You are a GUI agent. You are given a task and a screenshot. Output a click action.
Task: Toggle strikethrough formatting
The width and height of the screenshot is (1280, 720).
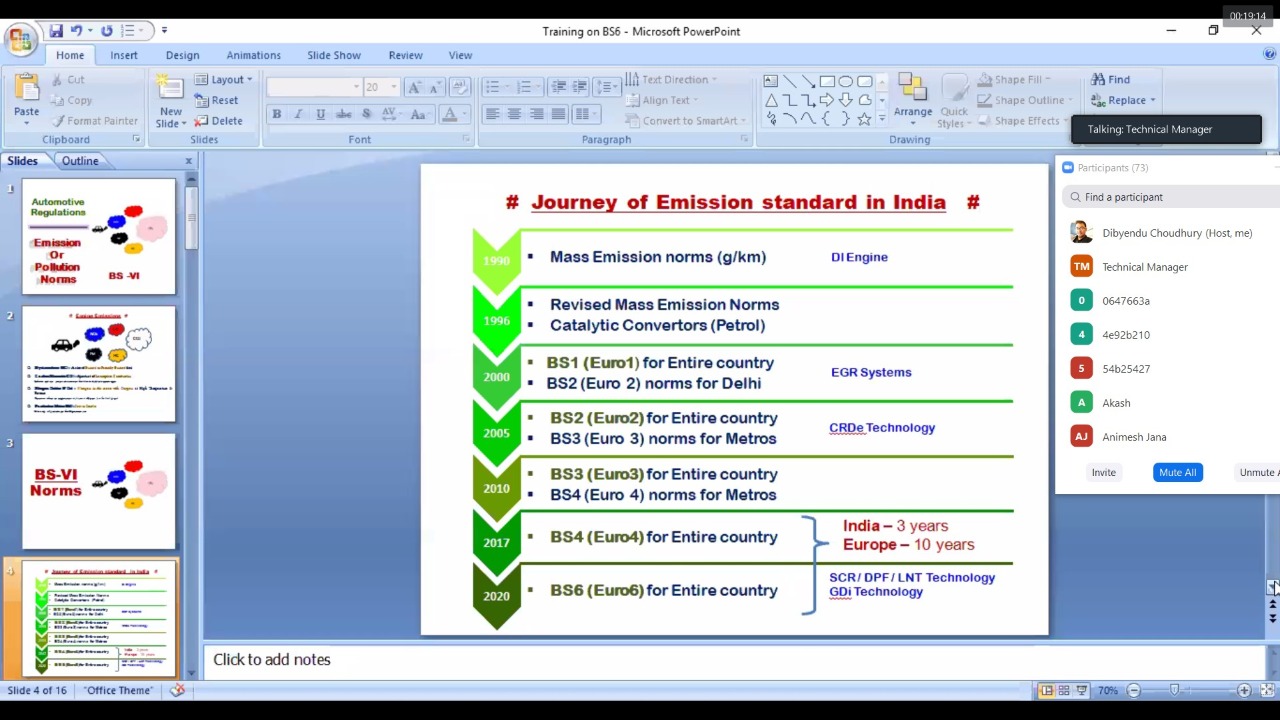point(343,114)
